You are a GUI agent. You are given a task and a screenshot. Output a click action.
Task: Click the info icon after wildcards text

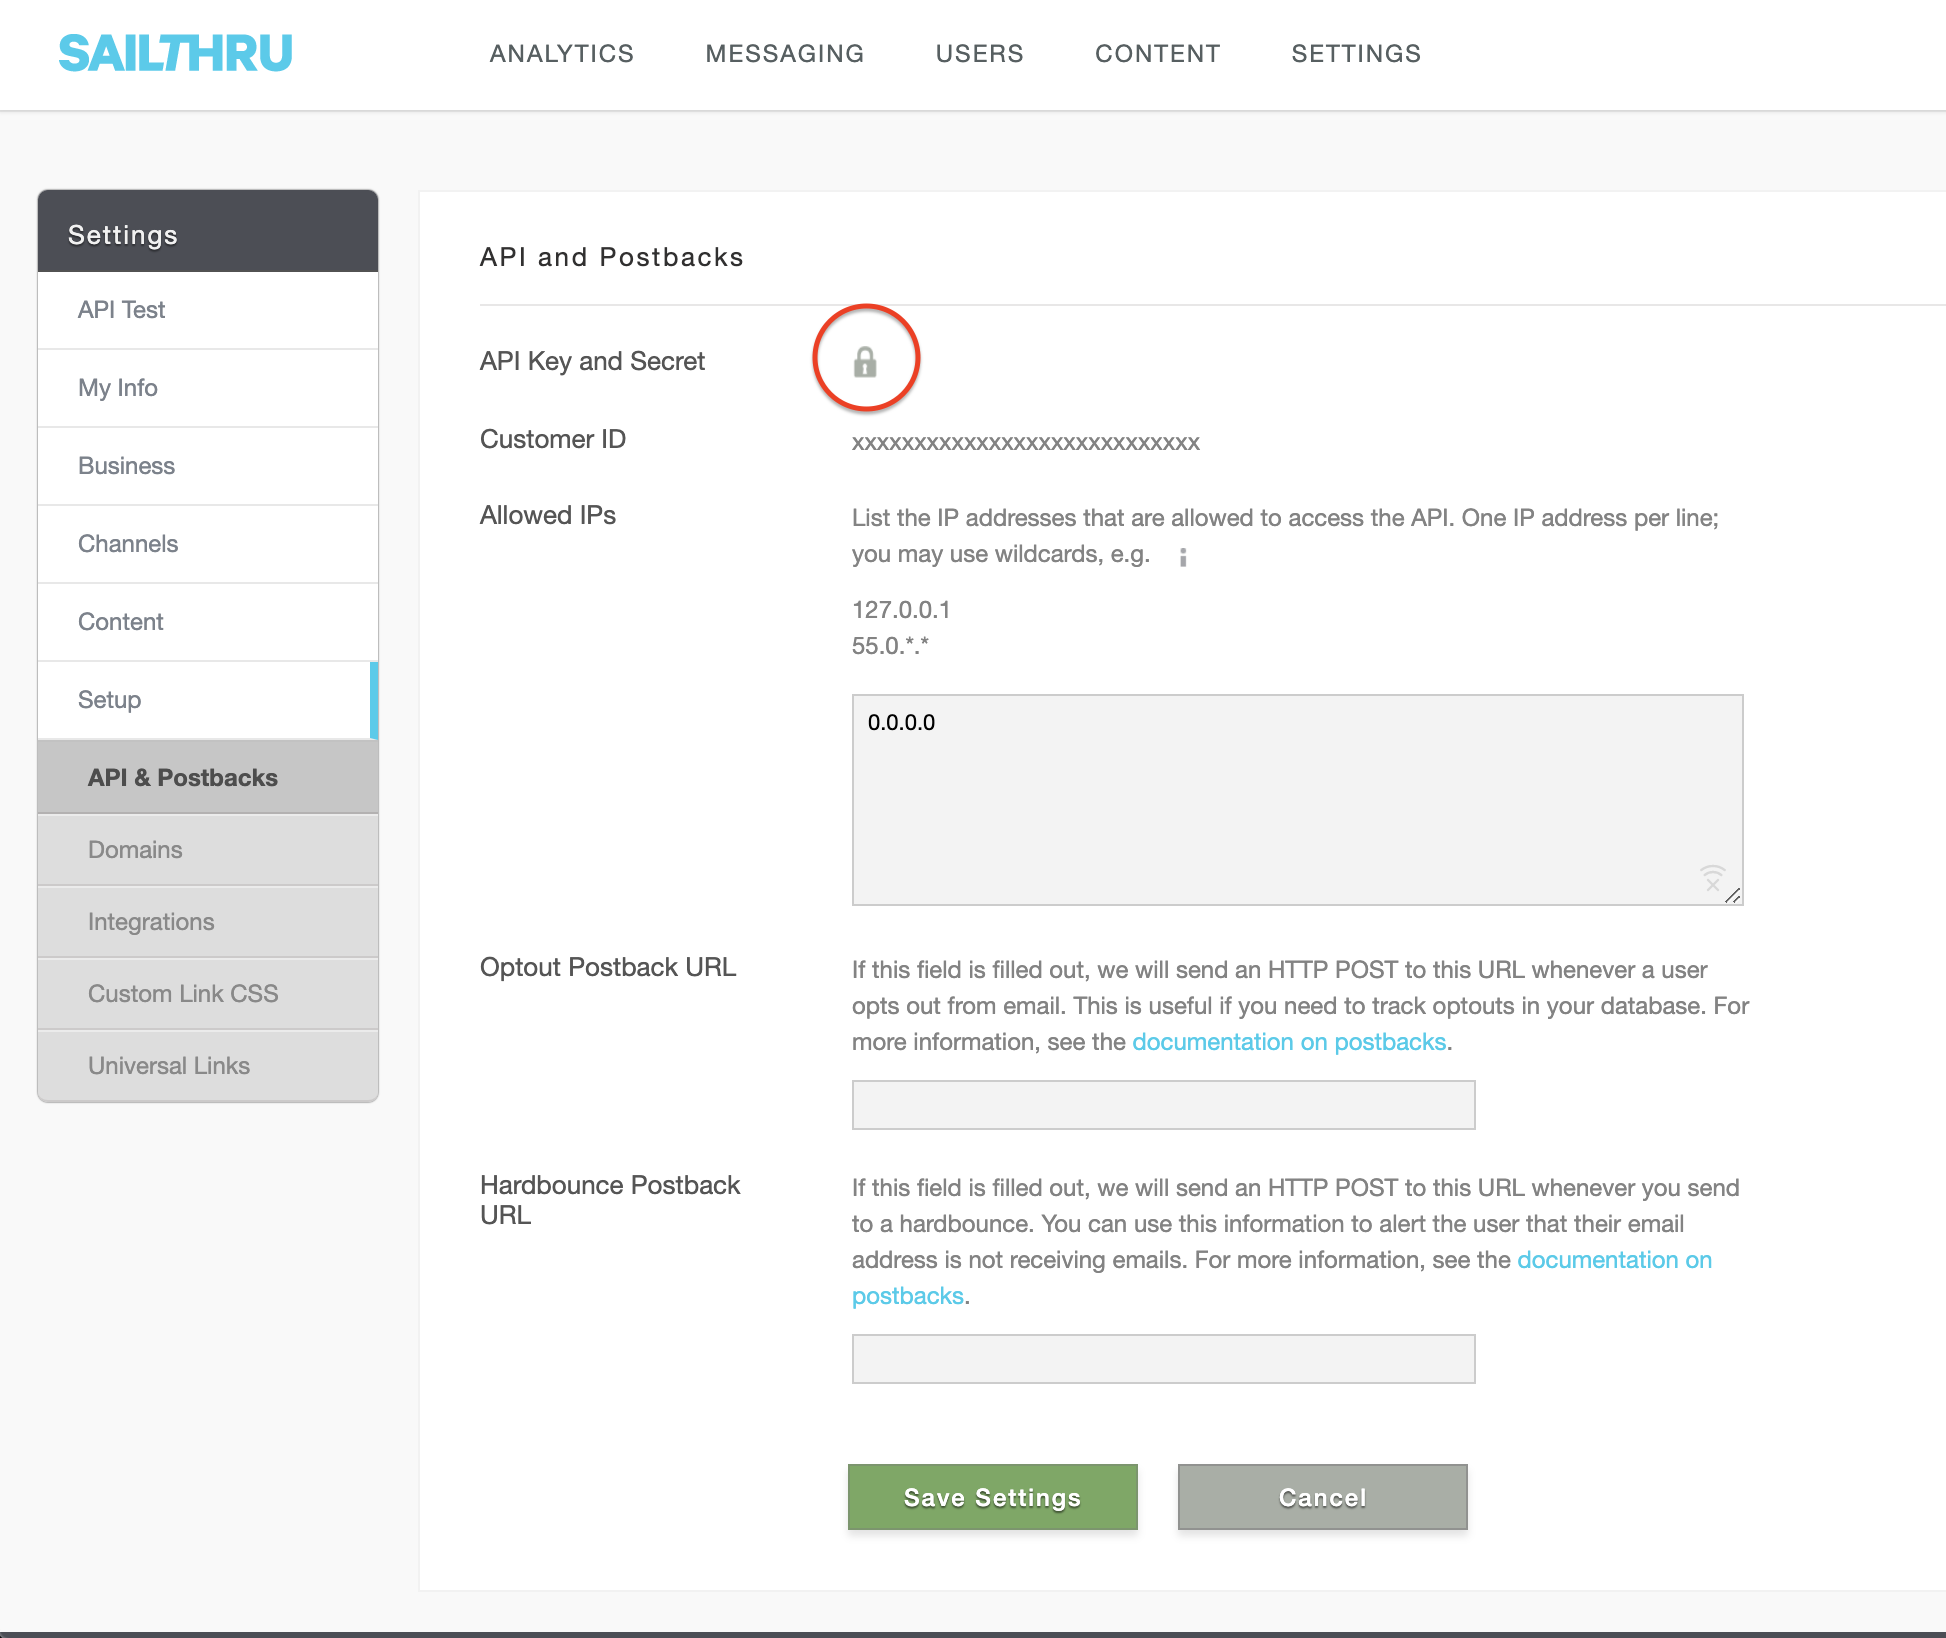pos(1183,557)
